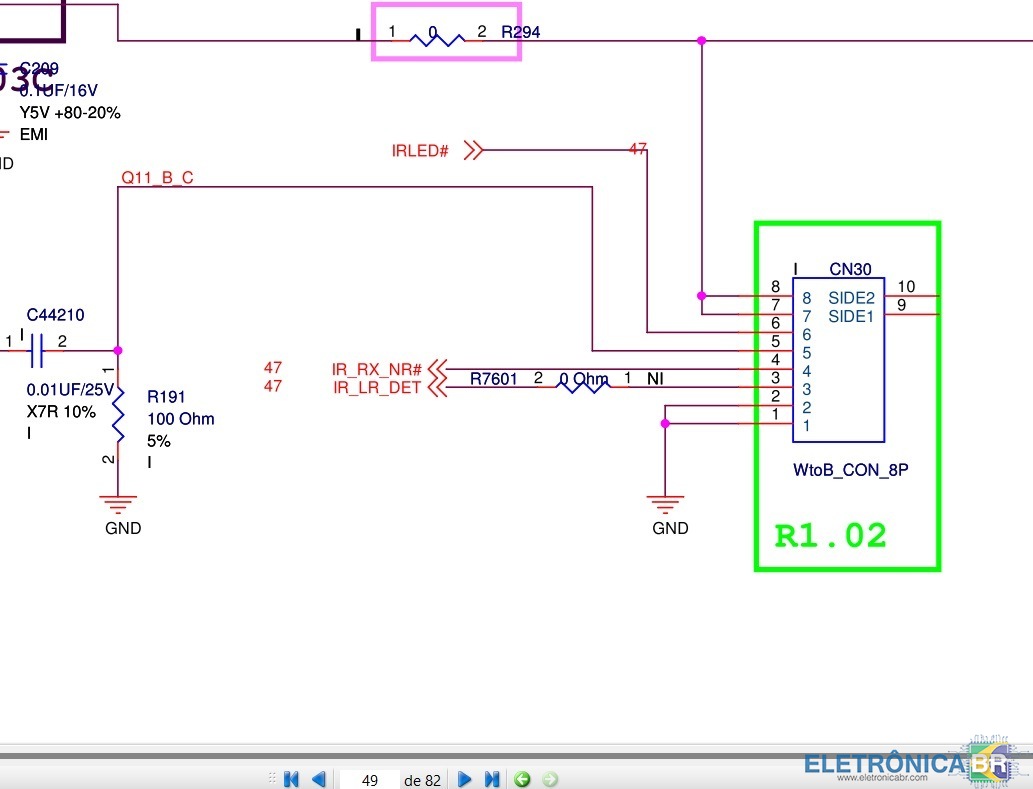Select the R294 resistor in the pink box
The height and width of the screenshot is (789, 1033).
click(x=437, y=39)
